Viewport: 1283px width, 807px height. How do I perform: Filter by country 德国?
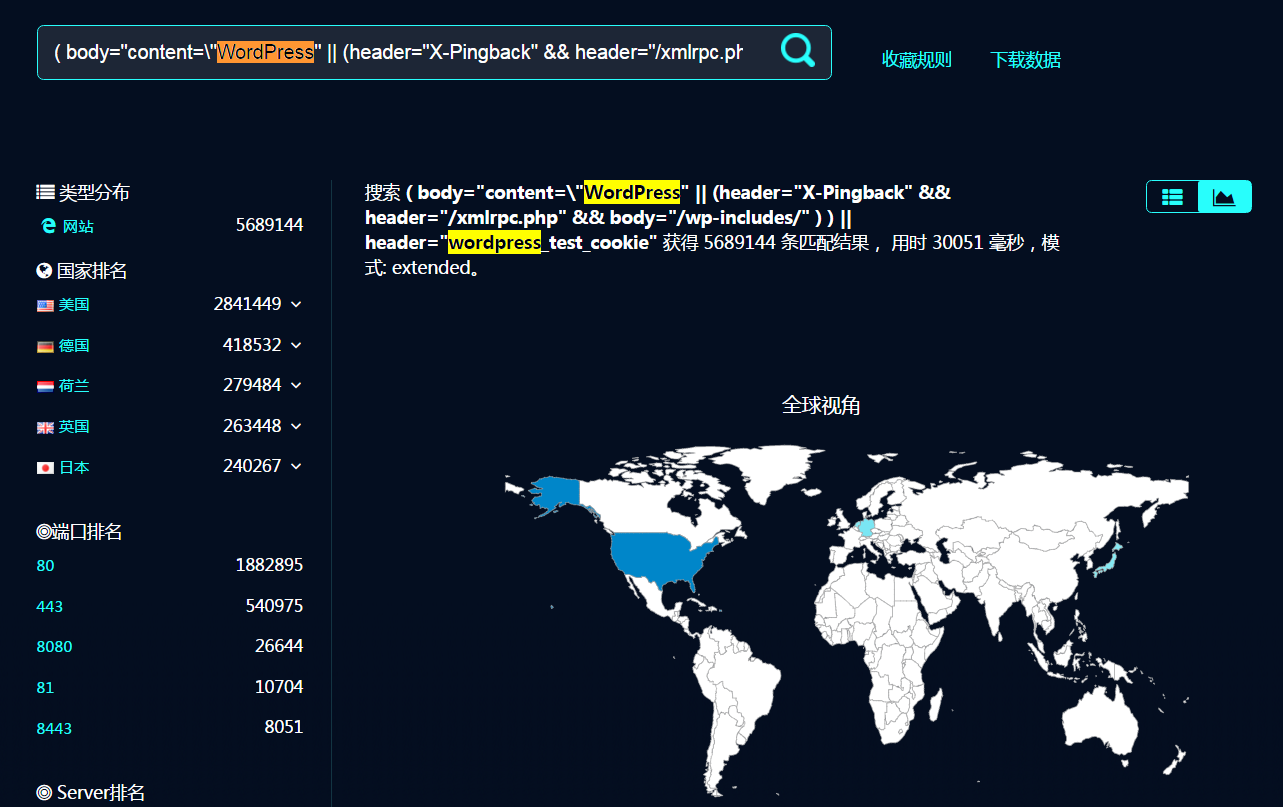pos(74,345)
